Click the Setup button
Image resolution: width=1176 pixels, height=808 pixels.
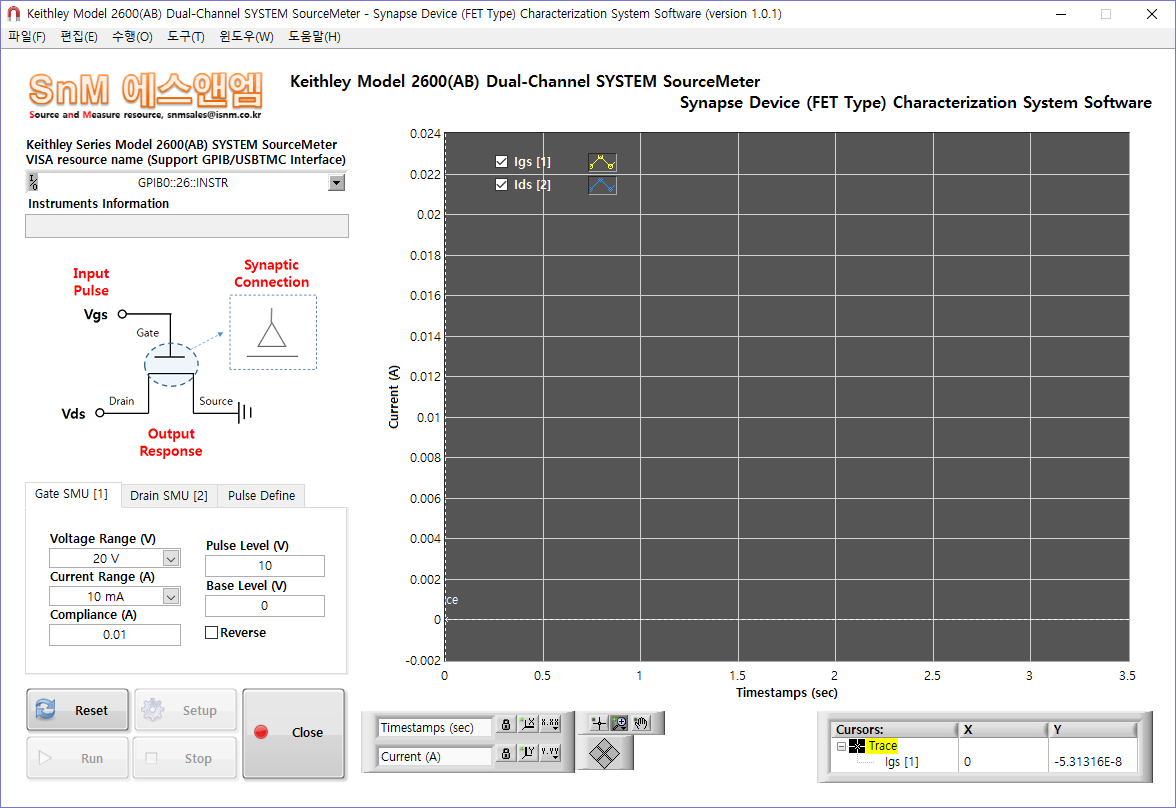tap(185, 710)
